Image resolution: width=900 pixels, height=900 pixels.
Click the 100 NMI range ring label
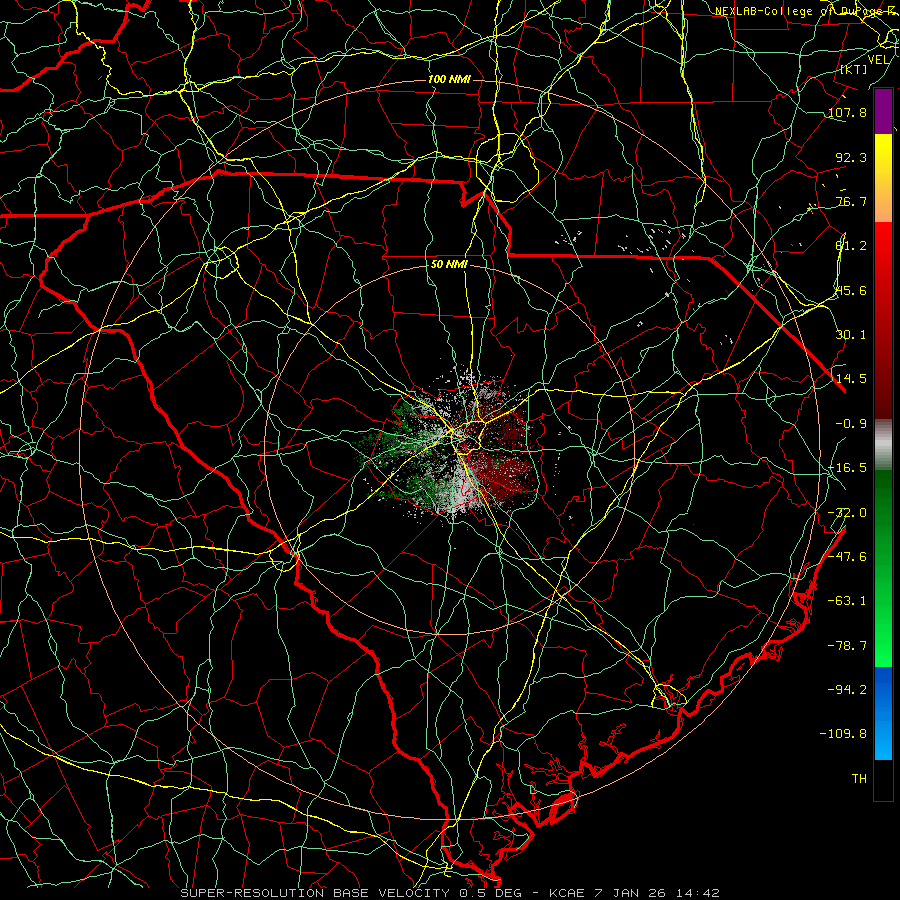click(x=449, y=79)
